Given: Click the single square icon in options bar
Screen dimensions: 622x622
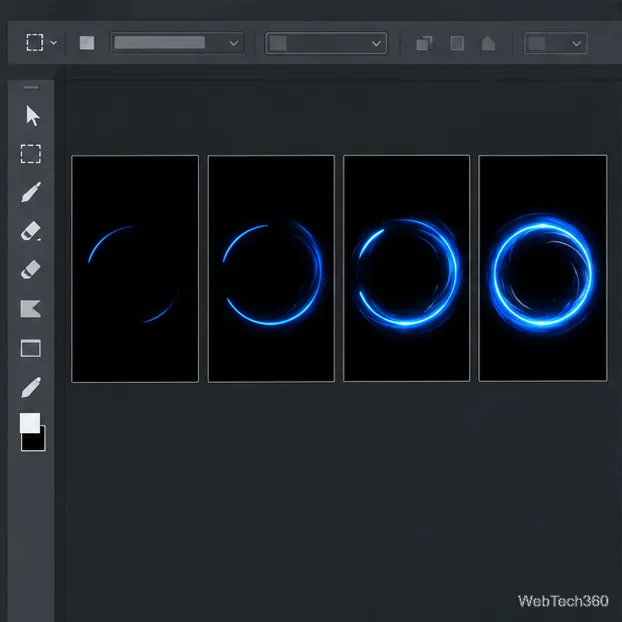Looking at the screenshot, I should coord(457,43).
